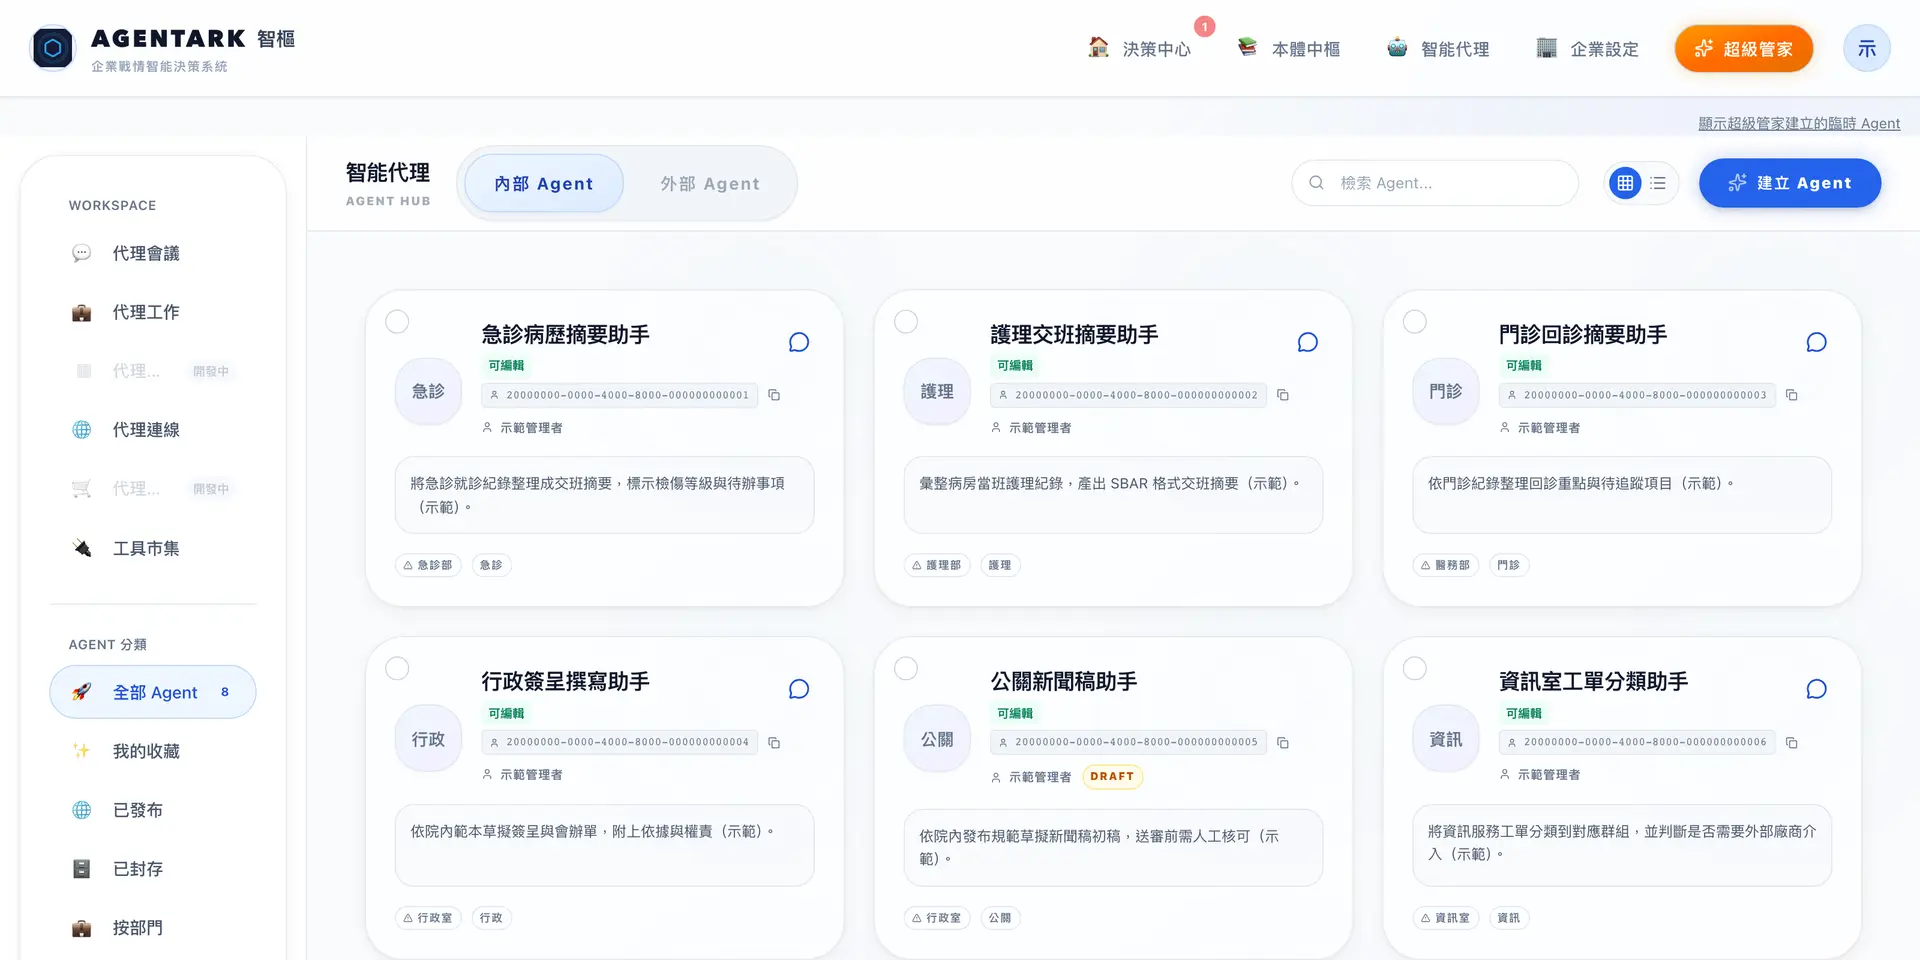The height and width of the screenshot is (960, 1920).
Task: Click the notification badge on 決策中心
Action: point(1205,27)
